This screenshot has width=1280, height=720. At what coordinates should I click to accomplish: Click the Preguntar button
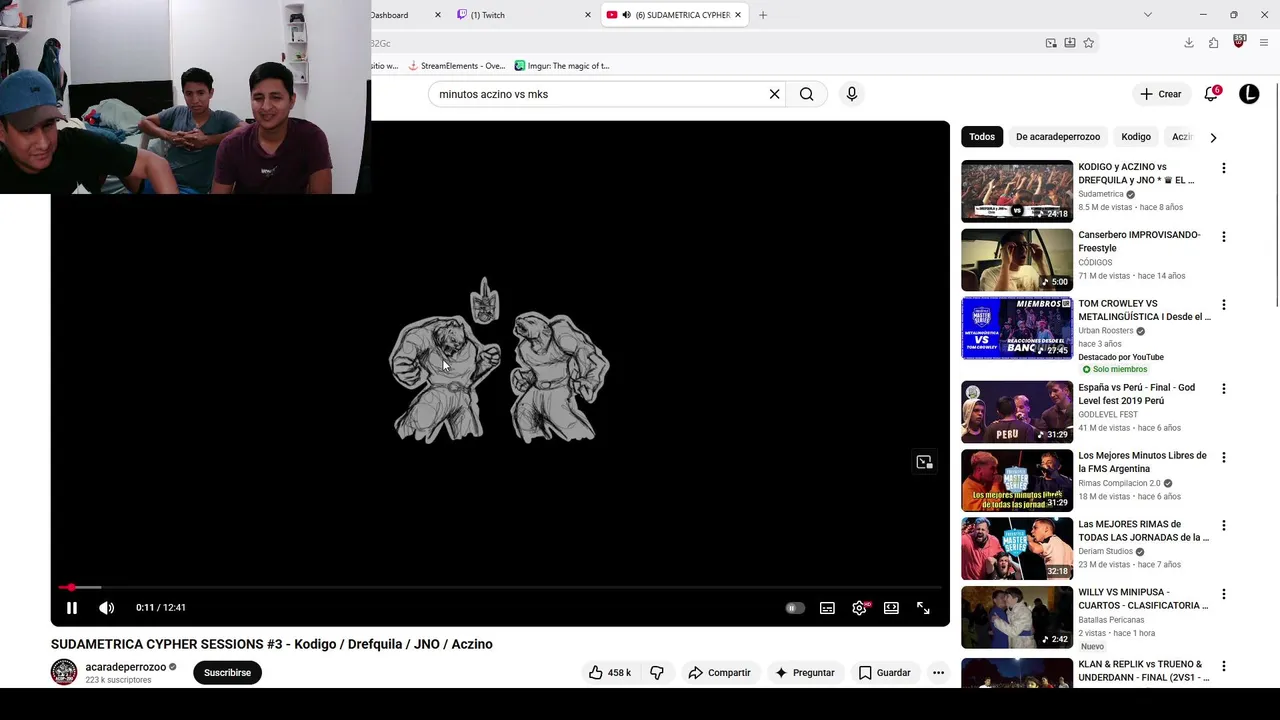pyautogui.click(x=804, y=673)
